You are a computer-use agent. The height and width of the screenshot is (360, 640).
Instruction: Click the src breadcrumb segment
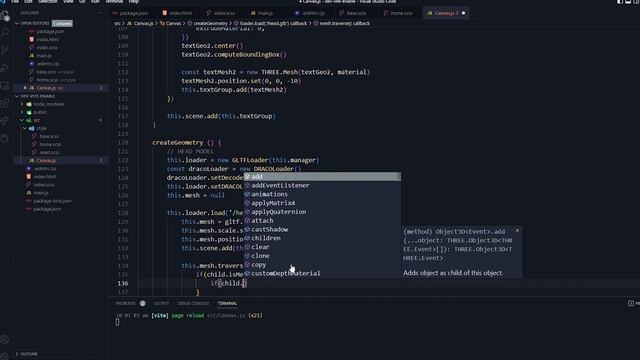(x=117, y=23)
